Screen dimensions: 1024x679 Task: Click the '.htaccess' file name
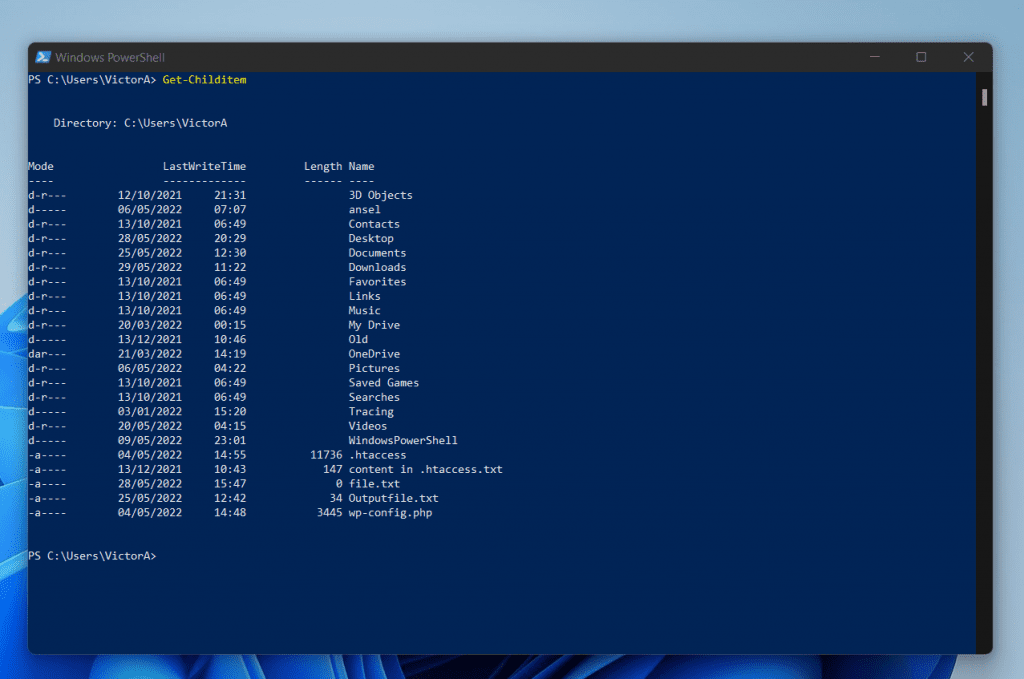[x=377, y=455]
